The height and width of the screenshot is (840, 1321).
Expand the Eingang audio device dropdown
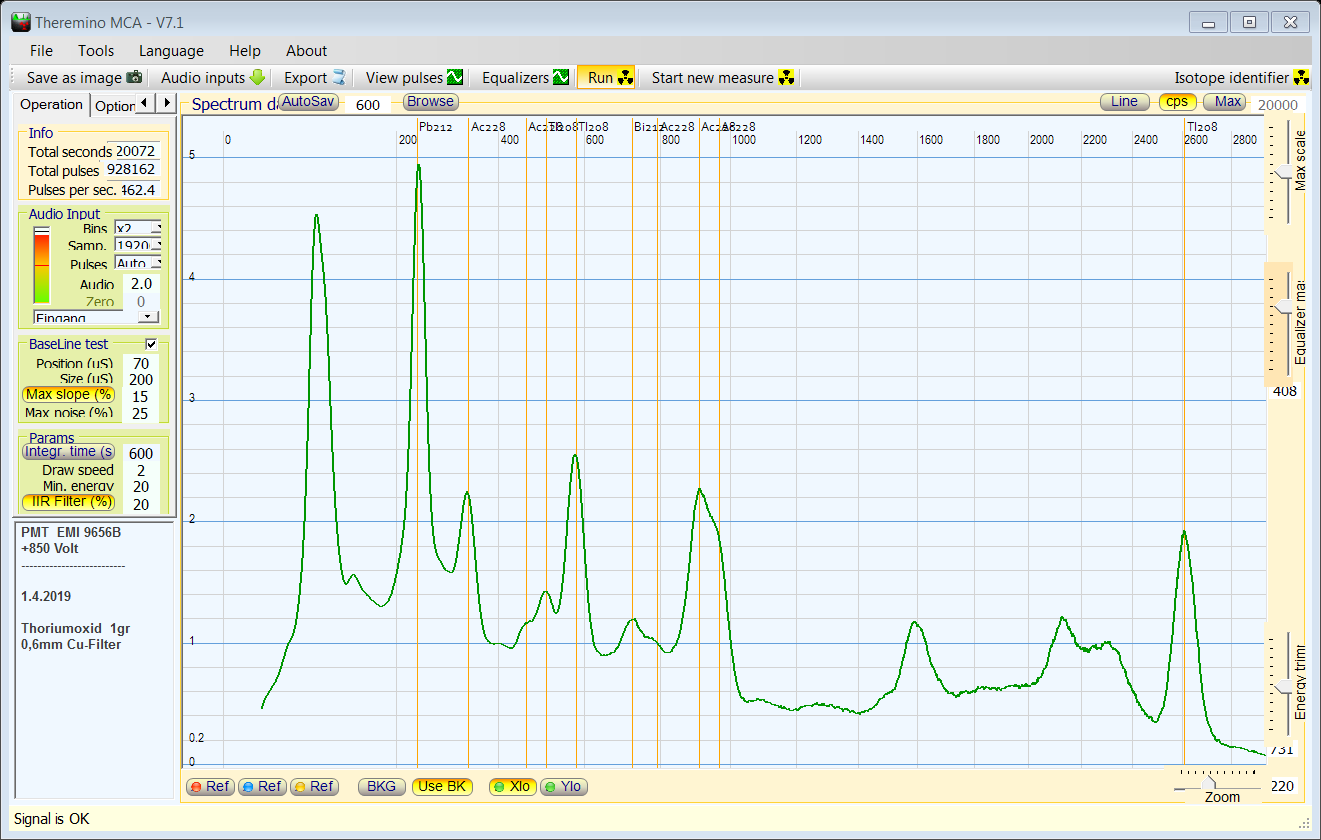tap(149, 317)
